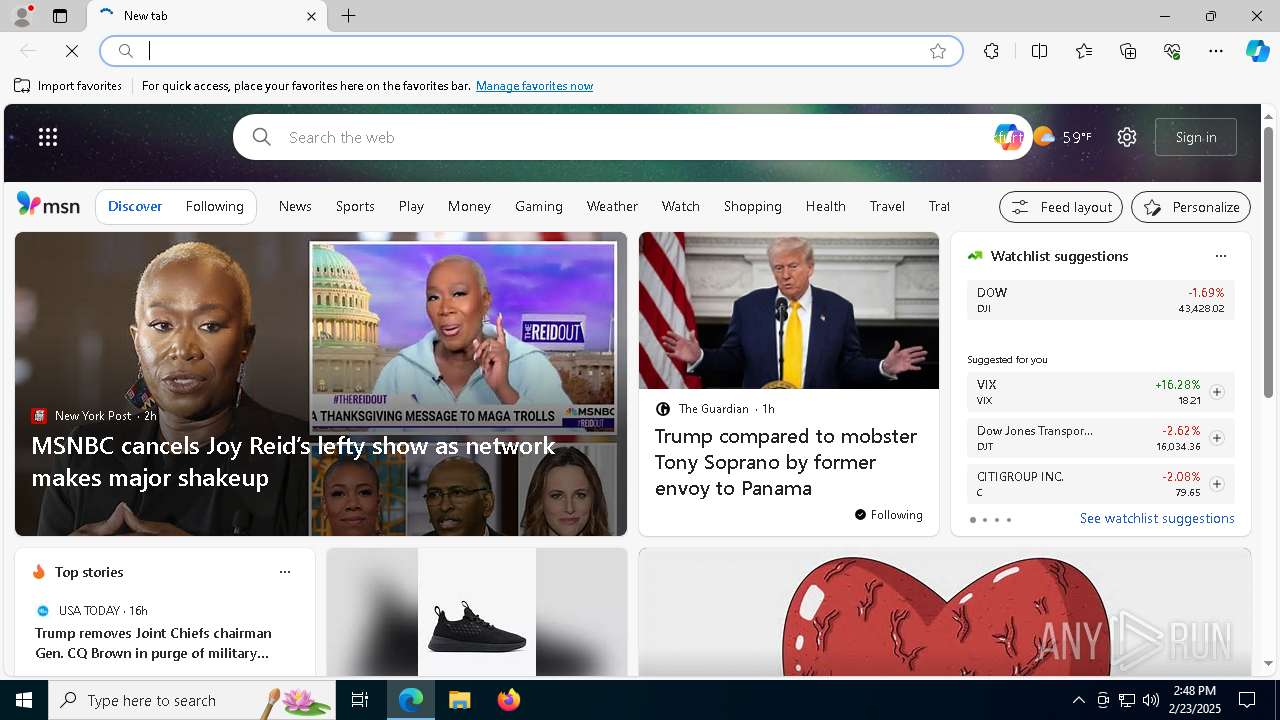Viewport: 1280px width, 720px height.
Task: Open Split screen view
Action: [1039, 51]
